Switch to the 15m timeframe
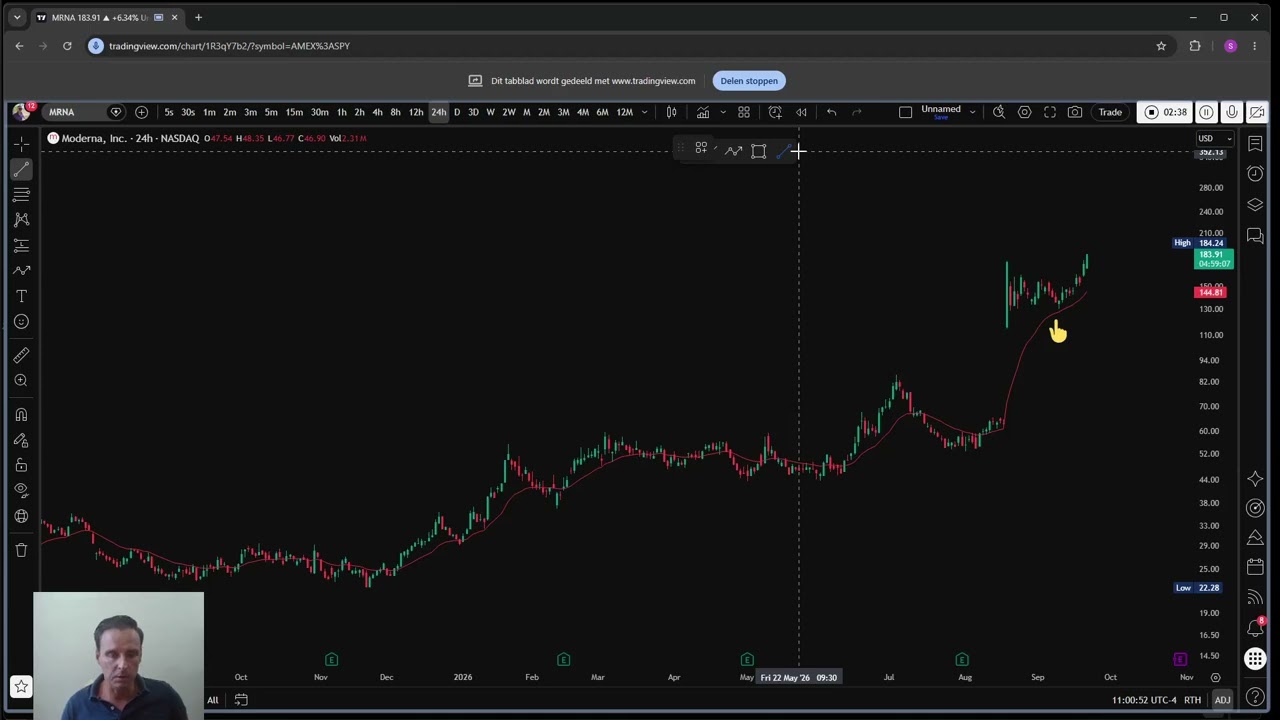 click(294, 112)
